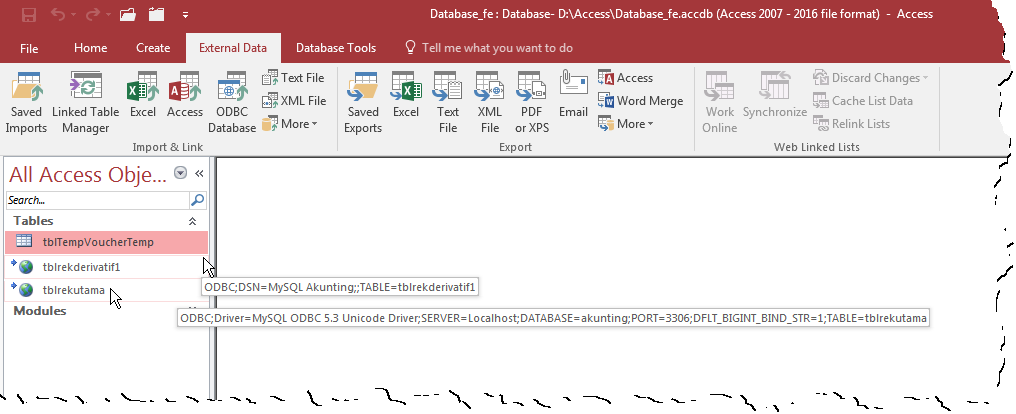Viewport: 1016px width, 414px height.
Task: Click the Open folder icon in quick access toolbar
Action: [x=128, y=14]
